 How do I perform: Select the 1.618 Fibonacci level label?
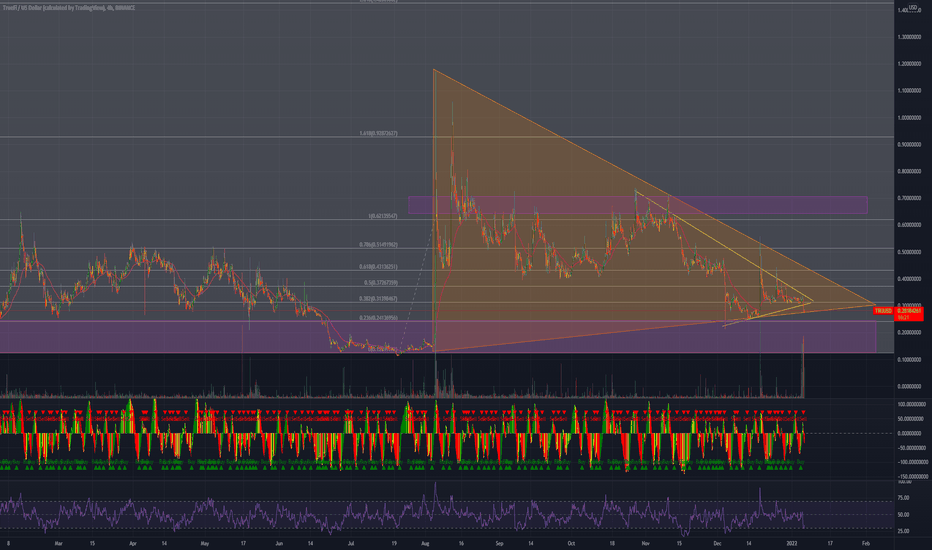(378, 133)
